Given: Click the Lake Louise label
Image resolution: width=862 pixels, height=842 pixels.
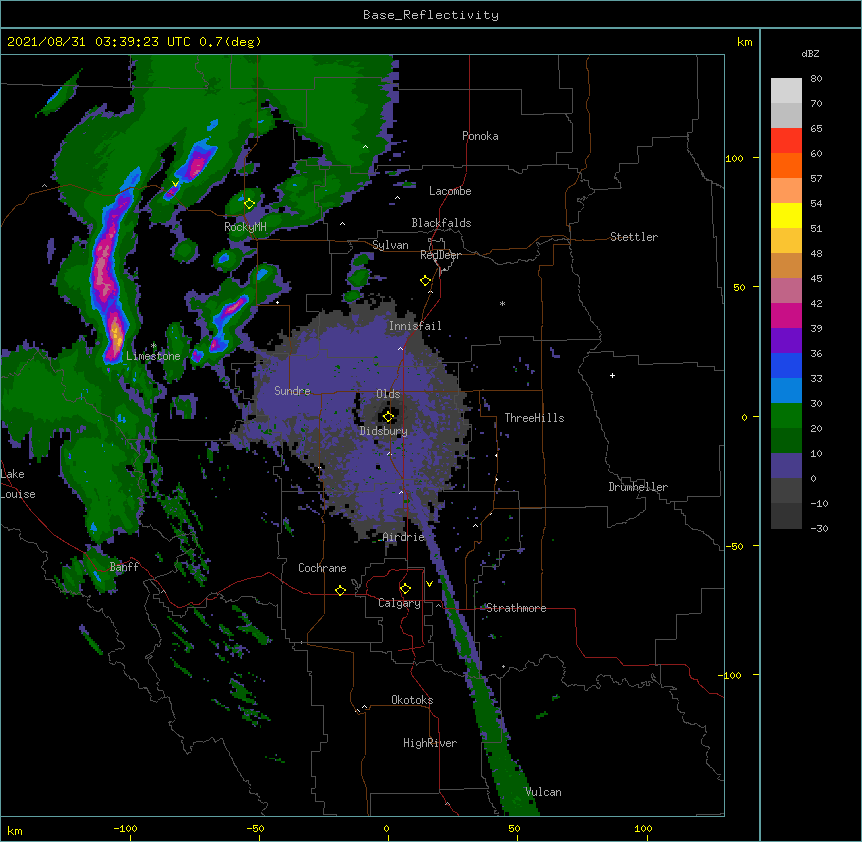Looking at the screenshot, I should pos(17,484).
